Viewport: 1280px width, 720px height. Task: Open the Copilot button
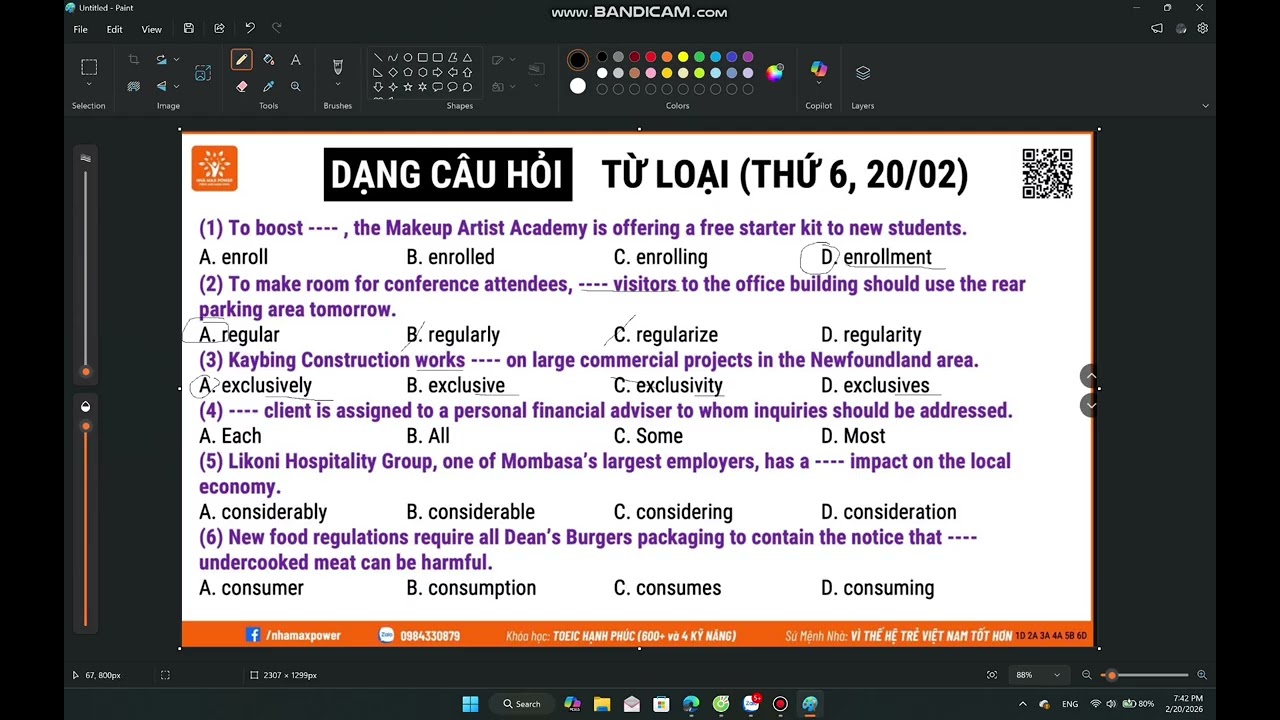pyautogui.click(x=819, y=69)
